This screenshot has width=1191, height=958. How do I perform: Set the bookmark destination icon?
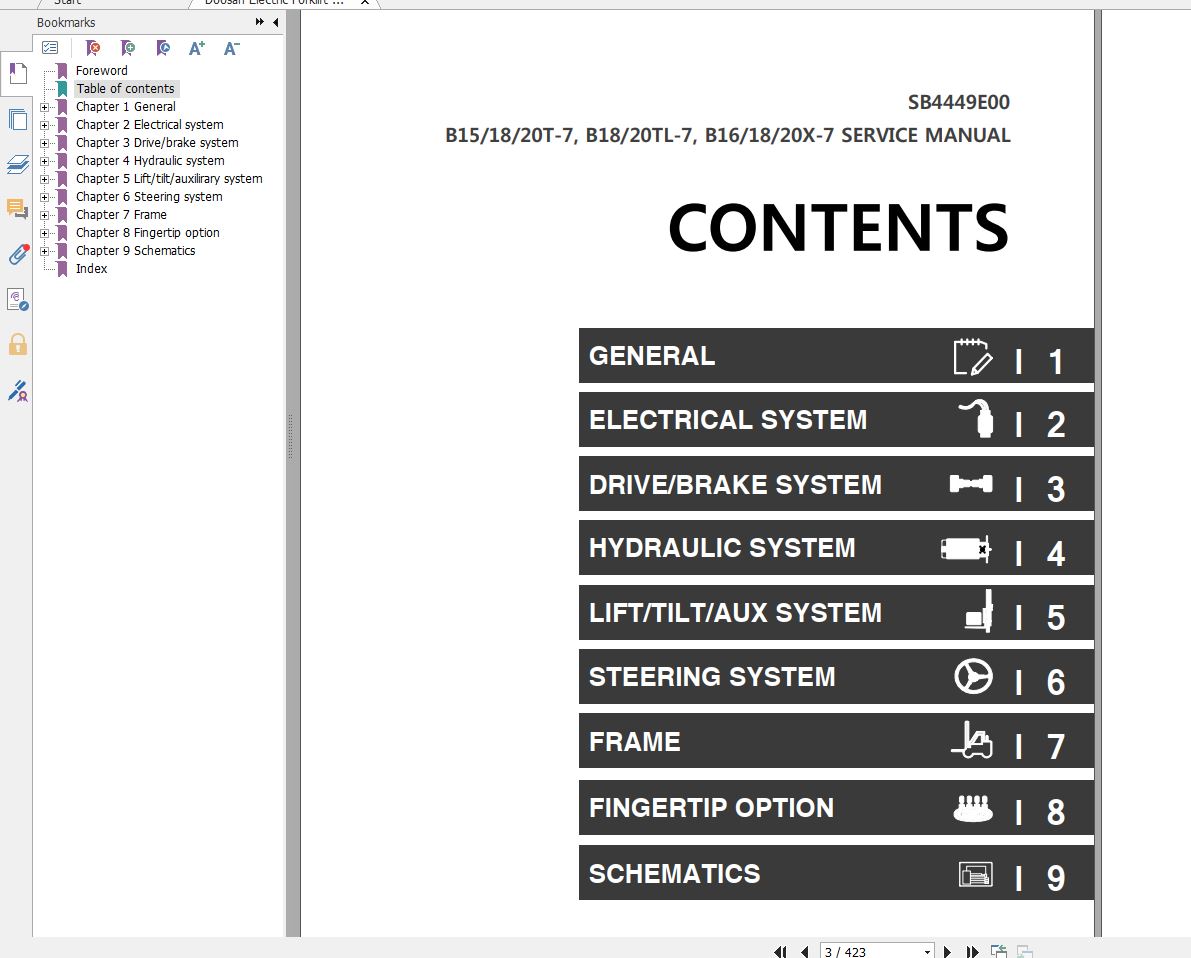click(x=163, y=48)
